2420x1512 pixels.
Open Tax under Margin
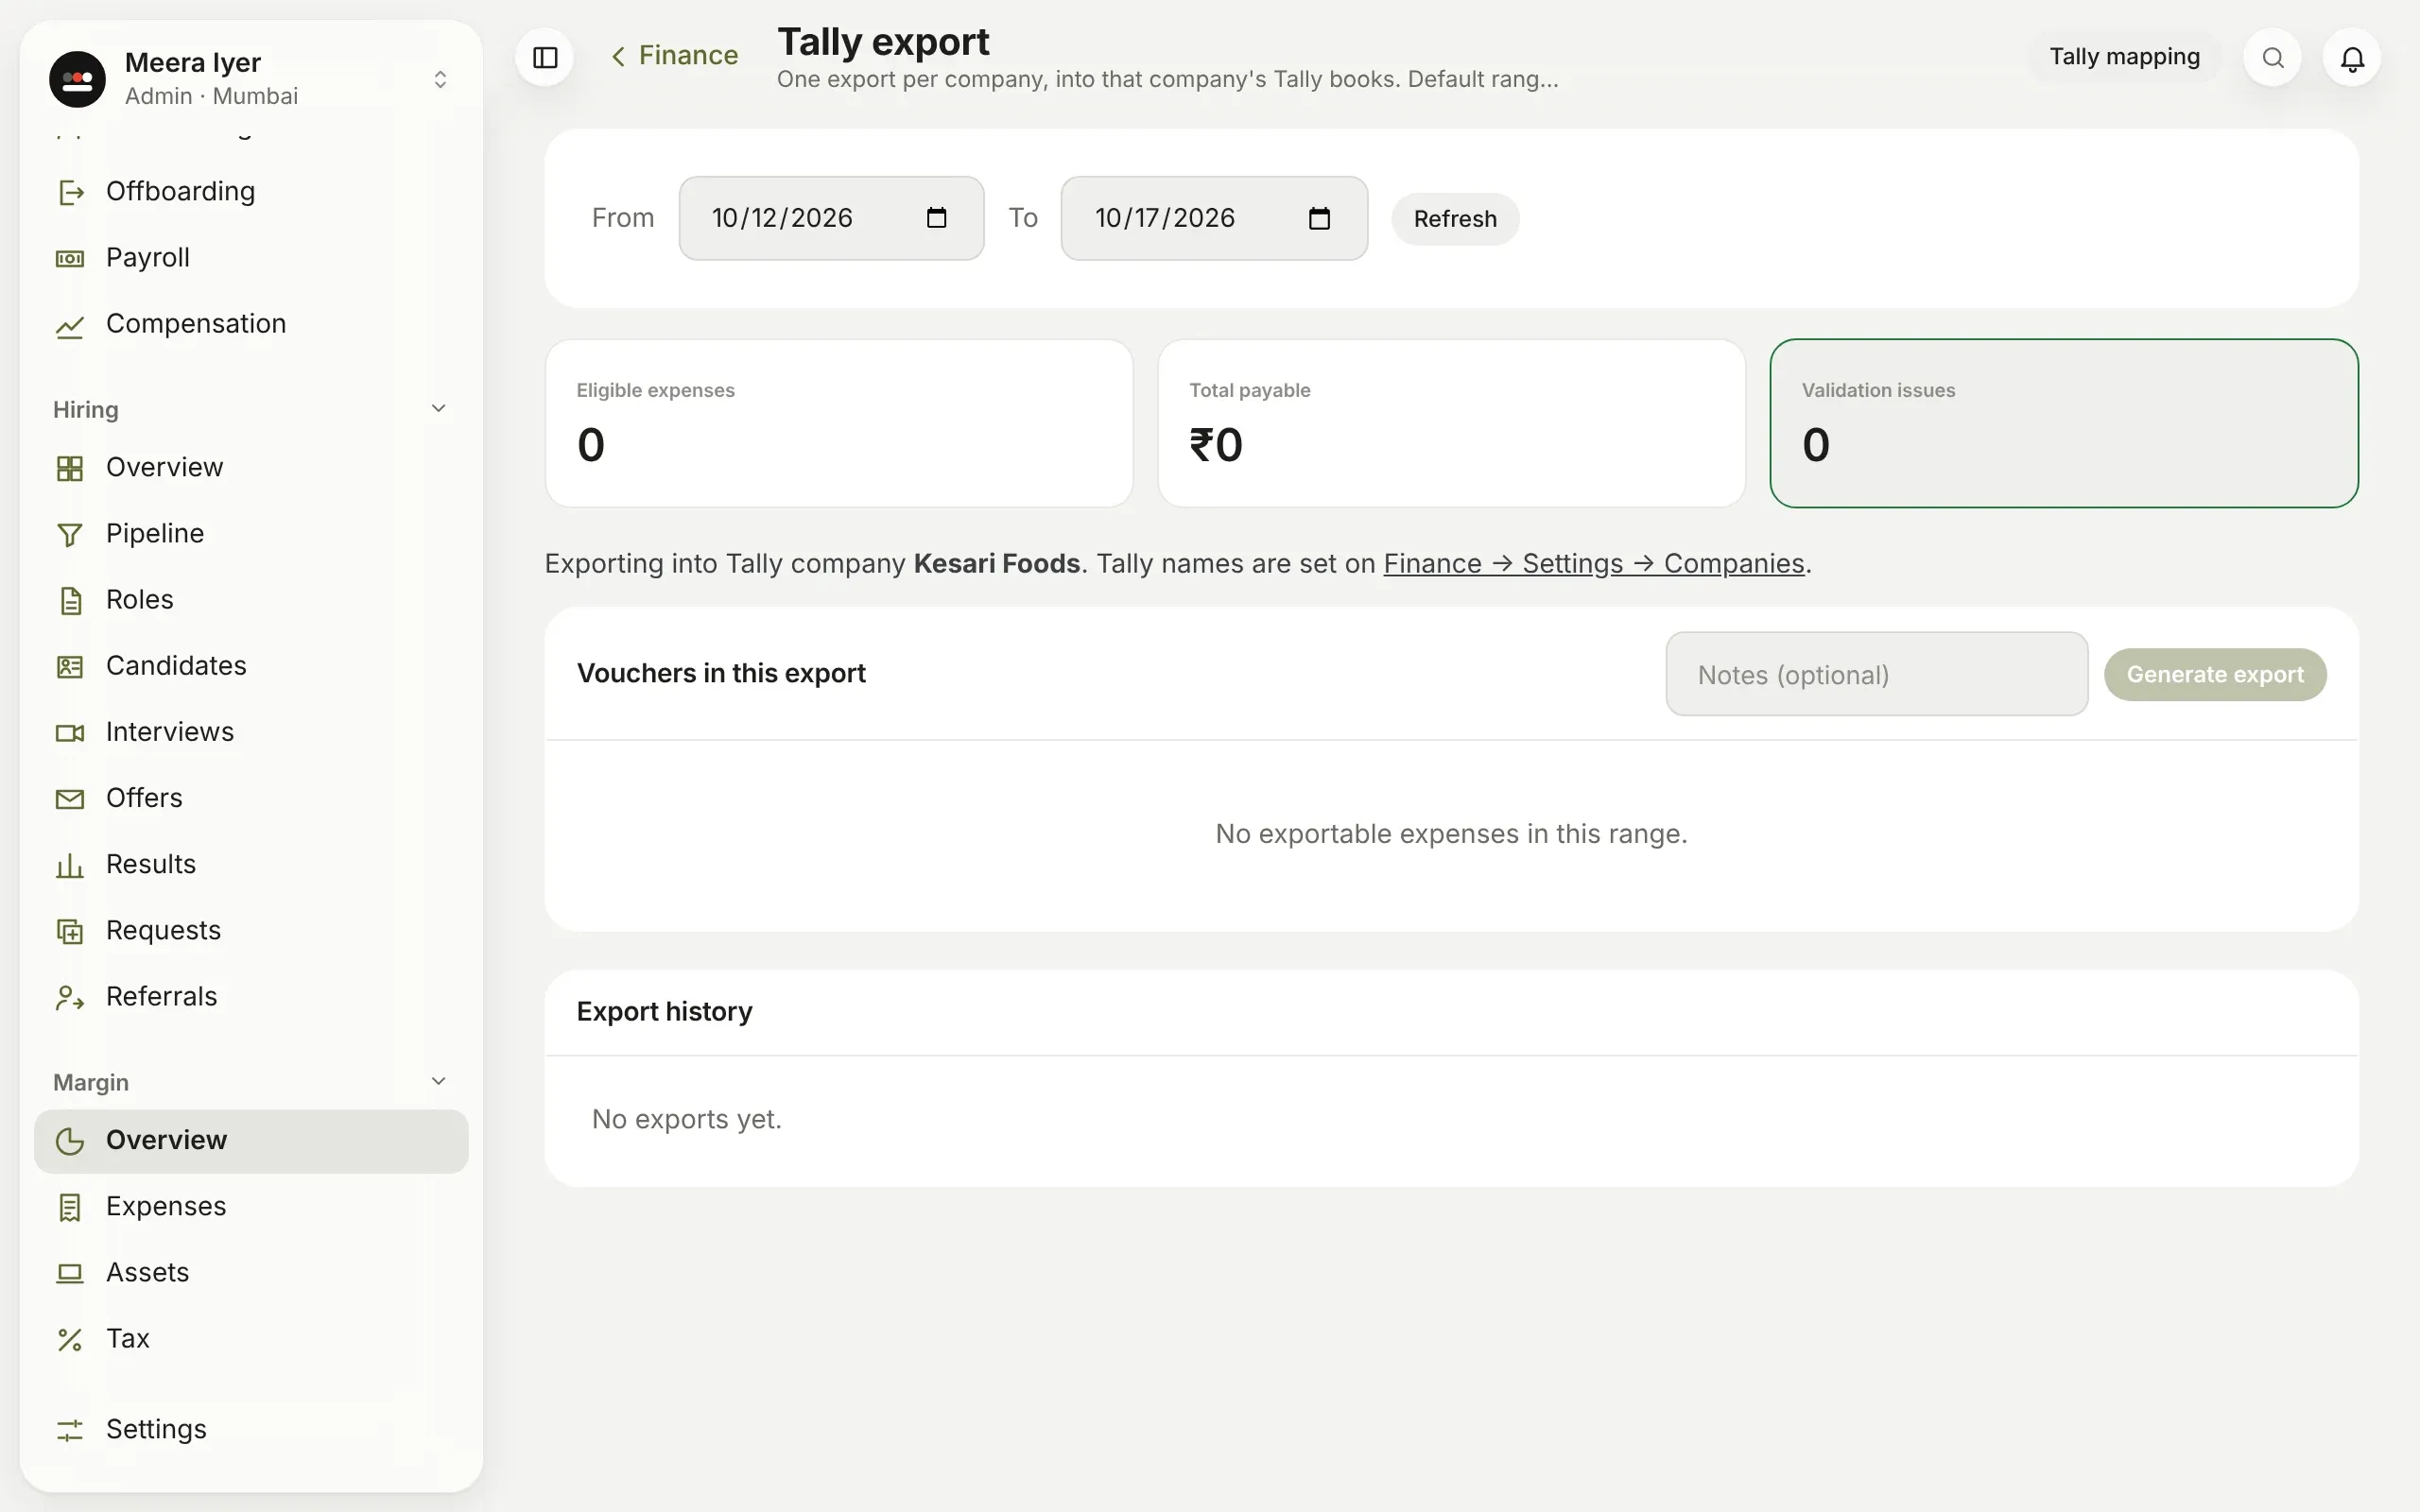(251, 1338)
